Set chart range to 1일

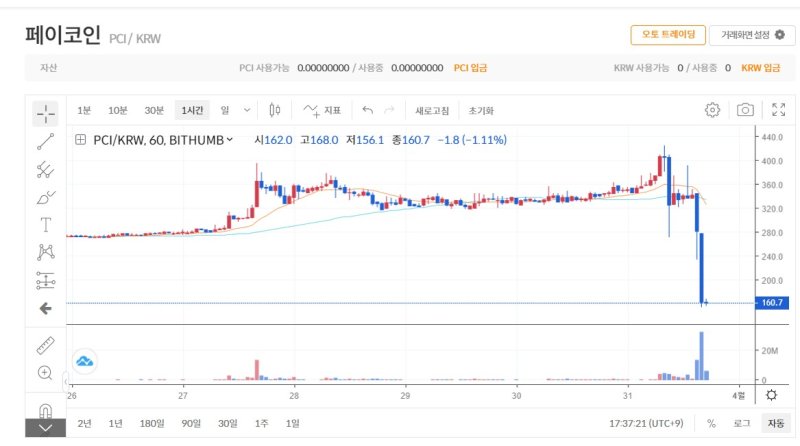pos(292,424)
